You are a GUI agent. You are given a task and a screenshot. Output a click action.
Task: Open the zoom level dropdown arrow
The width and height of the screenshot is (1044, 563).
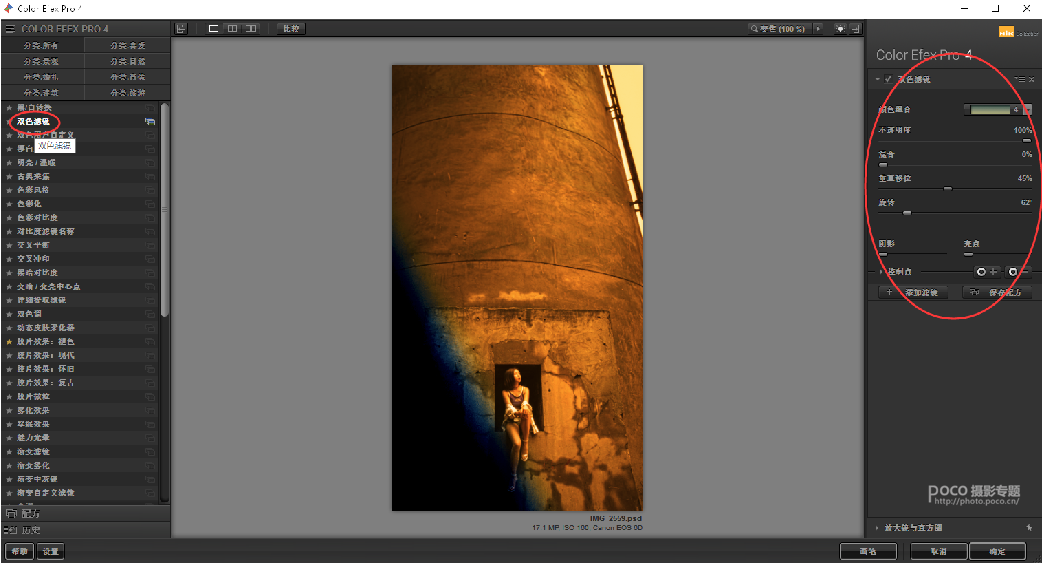coord(818,29)
